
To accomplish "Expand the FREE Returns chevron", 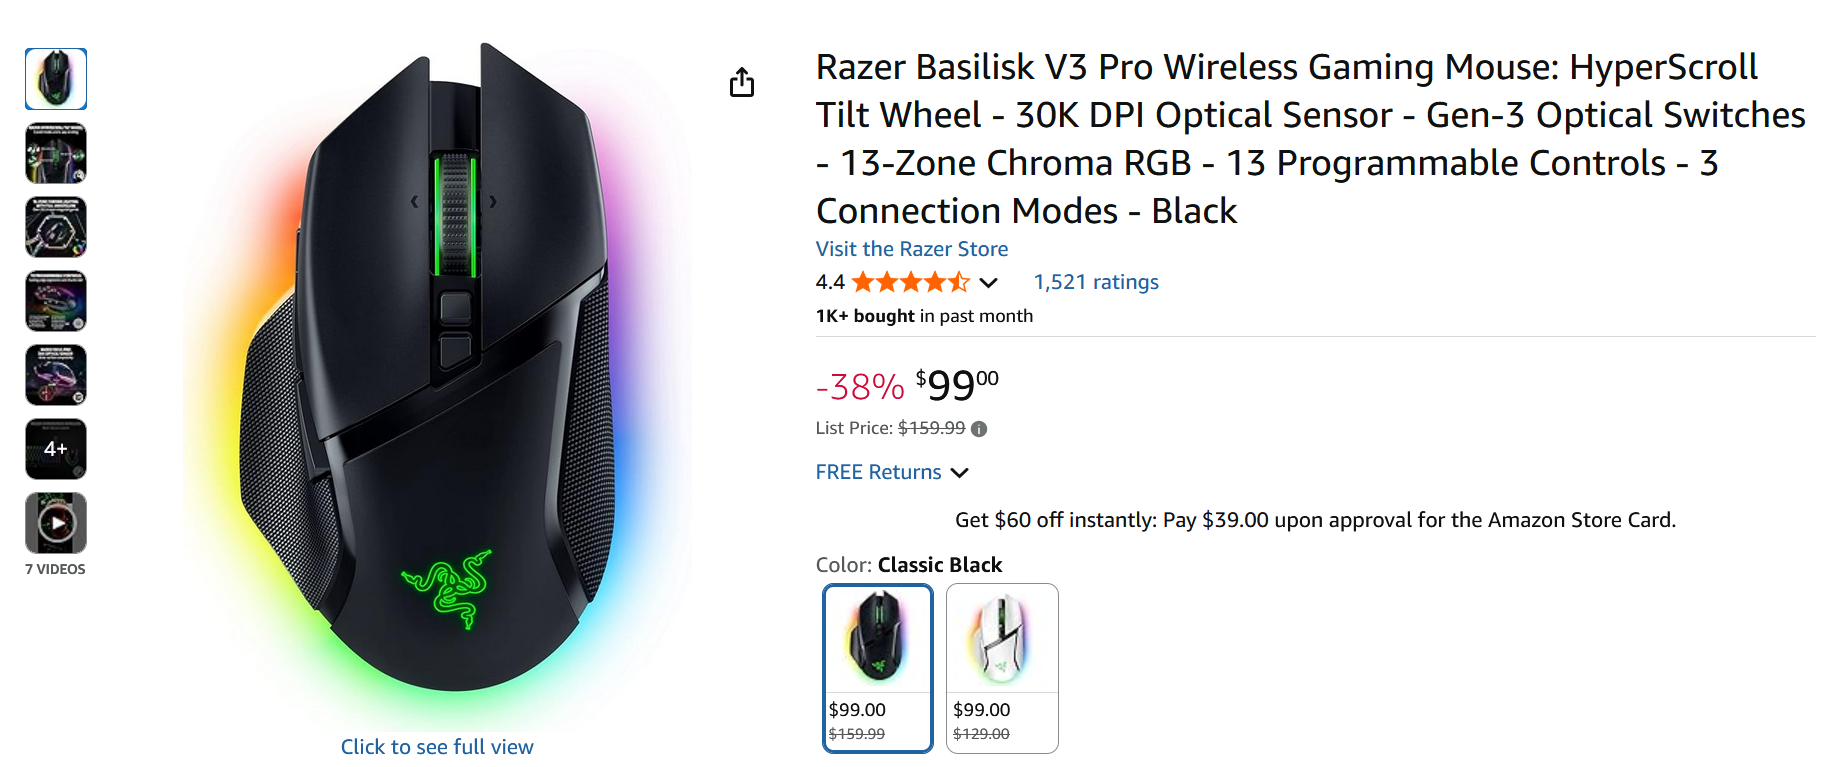I will (959, 473).
